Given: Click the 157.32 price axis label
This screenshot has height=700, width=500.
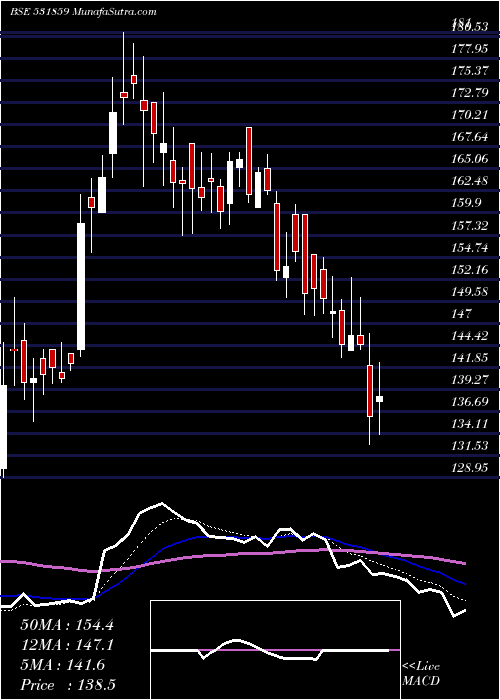Looking at the screenshot, I should point(470,225).
